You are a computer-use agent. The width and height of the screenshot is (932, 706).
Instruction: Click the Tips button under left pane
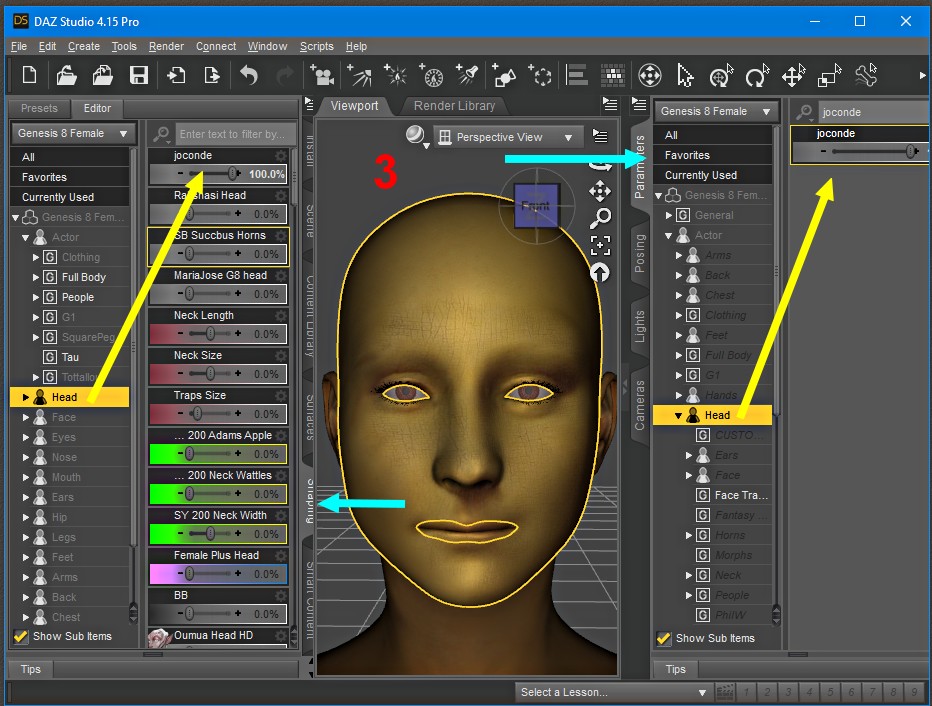(31, 669)
